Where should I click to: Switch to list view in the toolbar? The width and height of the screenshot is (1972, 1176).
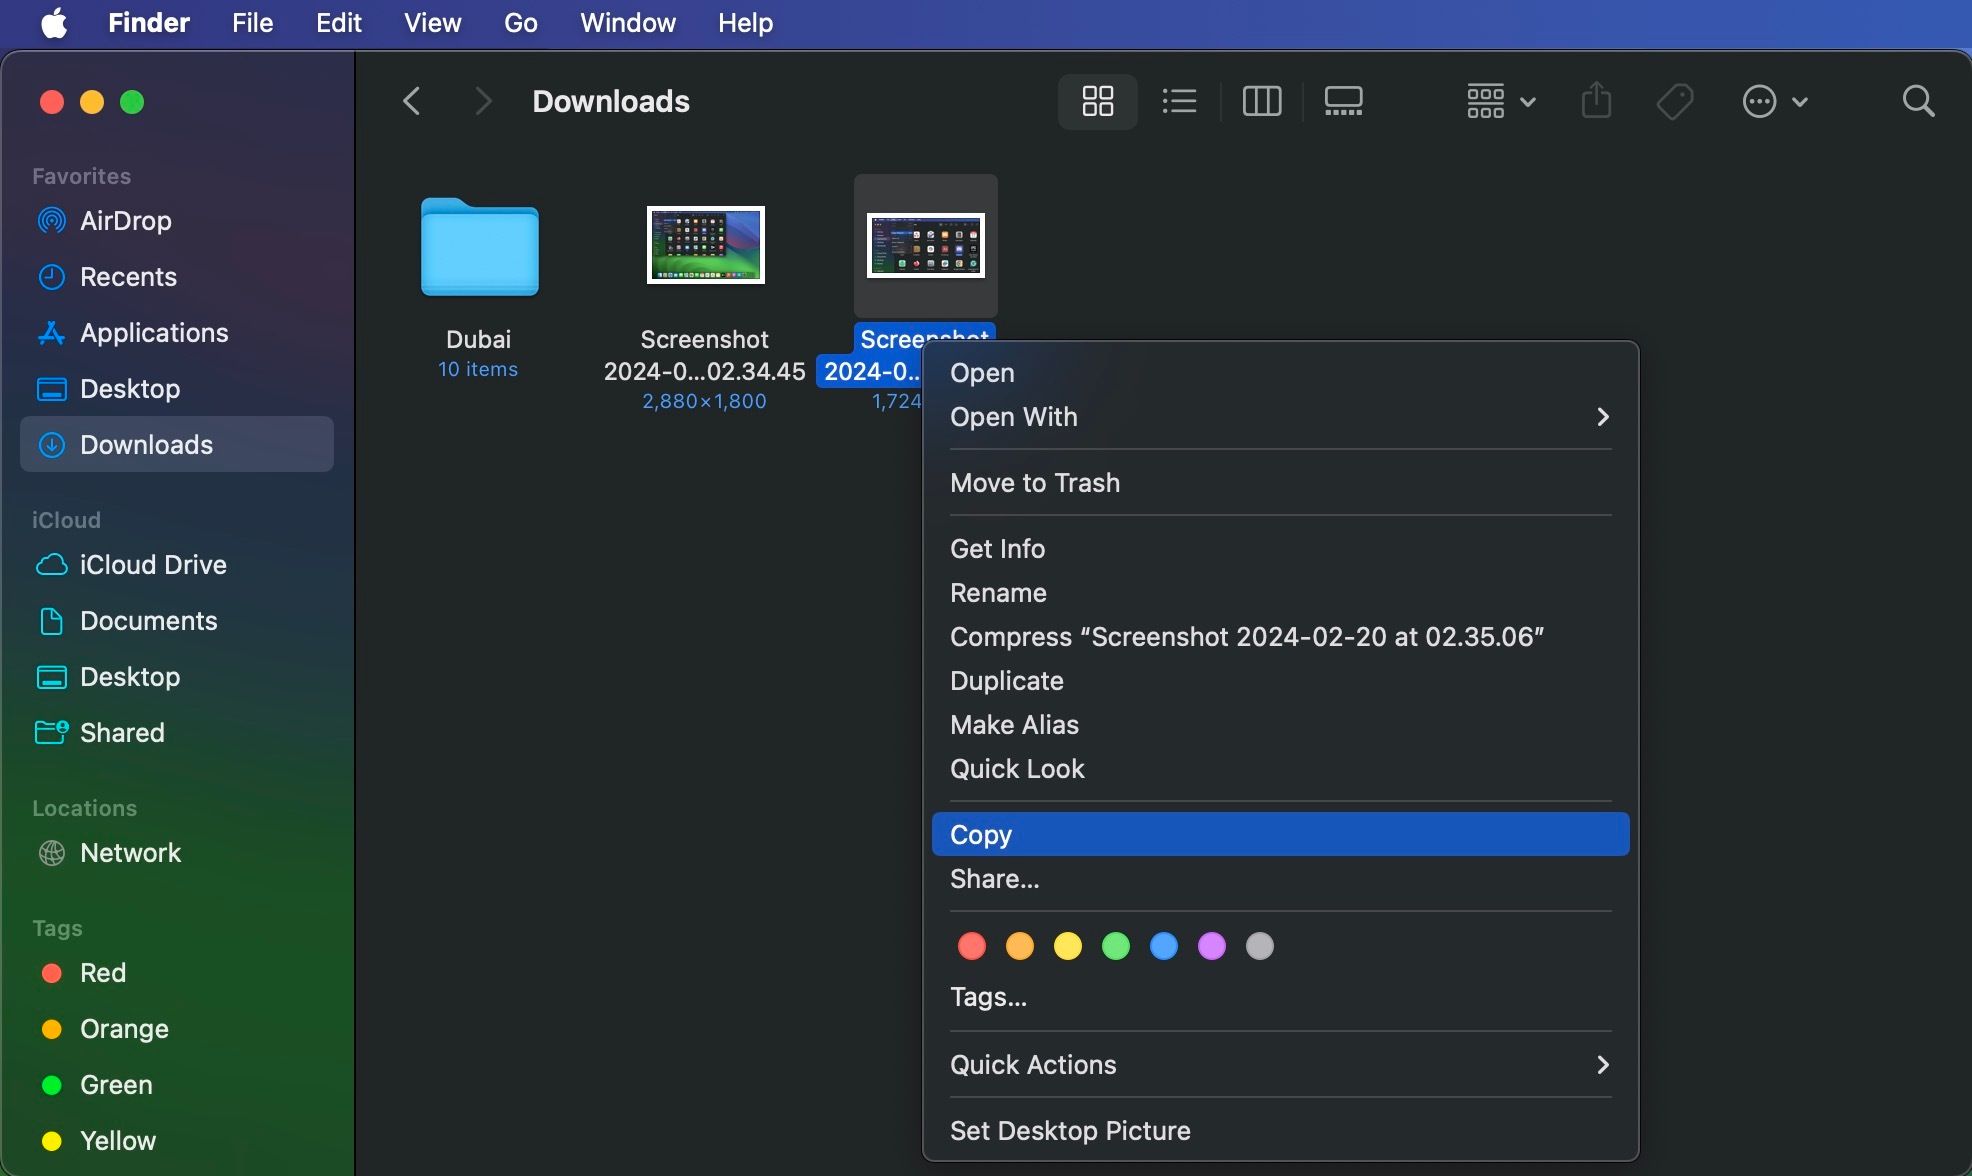point(1179,101)
